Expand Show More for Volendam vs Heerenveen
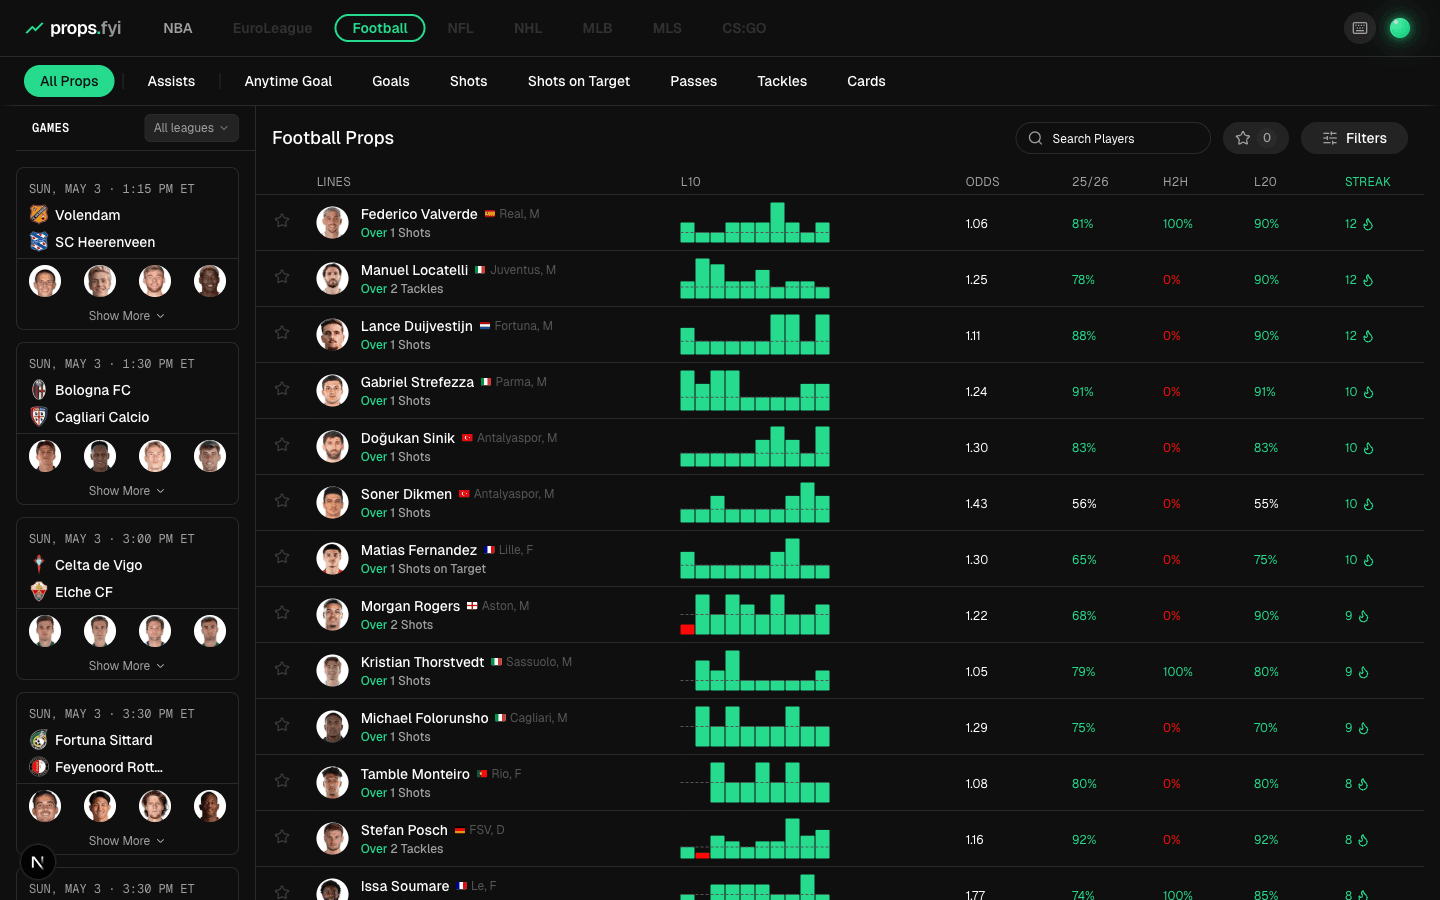The width and height of the screenshot is (1440, 900). 127,316
